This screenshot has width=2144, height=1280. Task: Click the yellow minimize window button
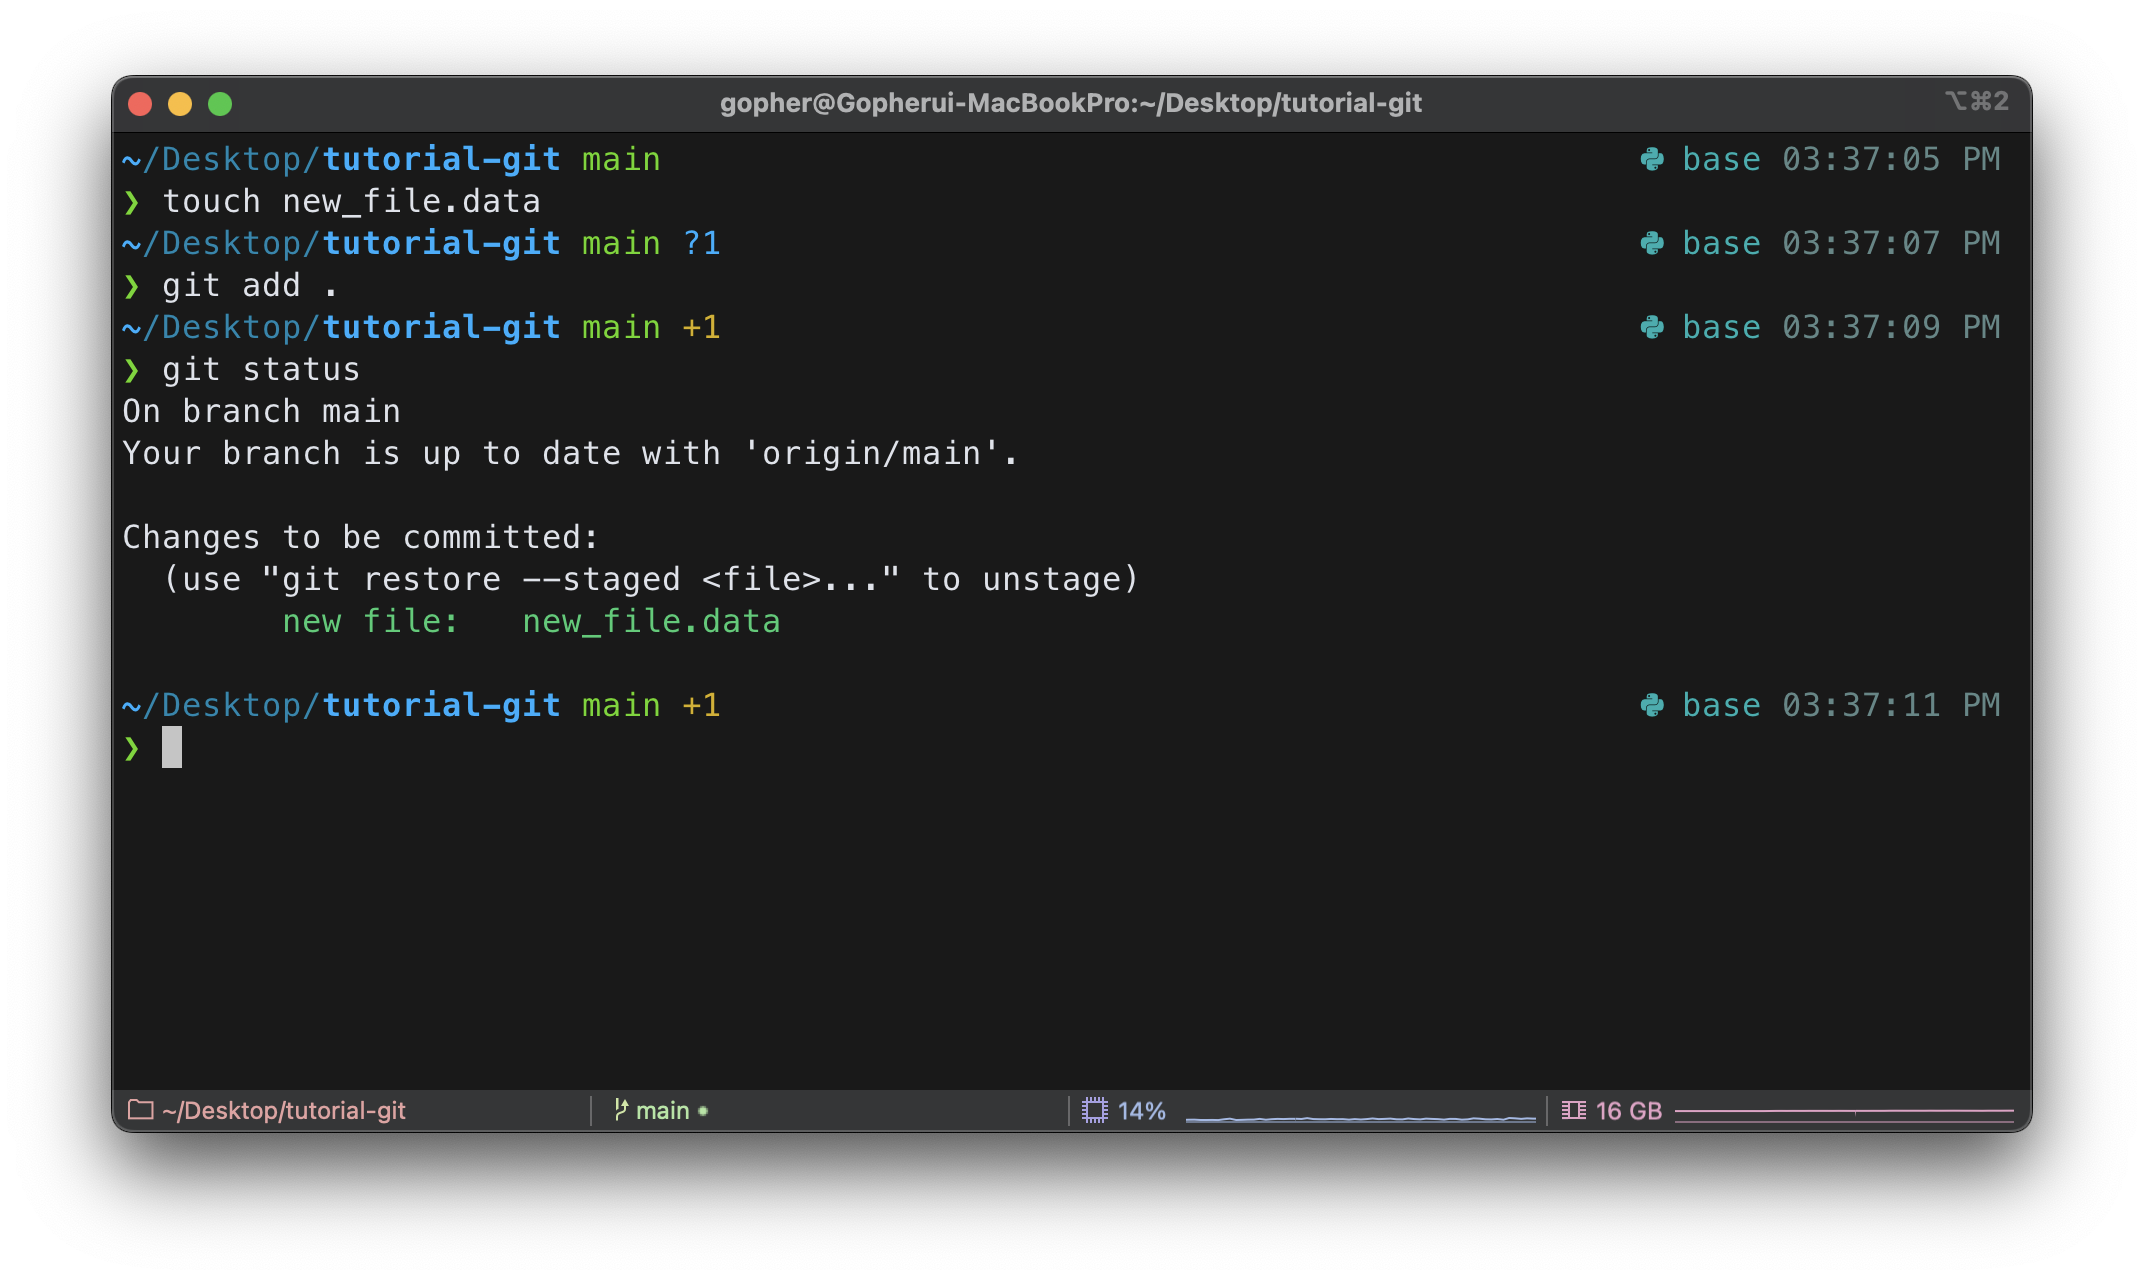tap(180, 104)
